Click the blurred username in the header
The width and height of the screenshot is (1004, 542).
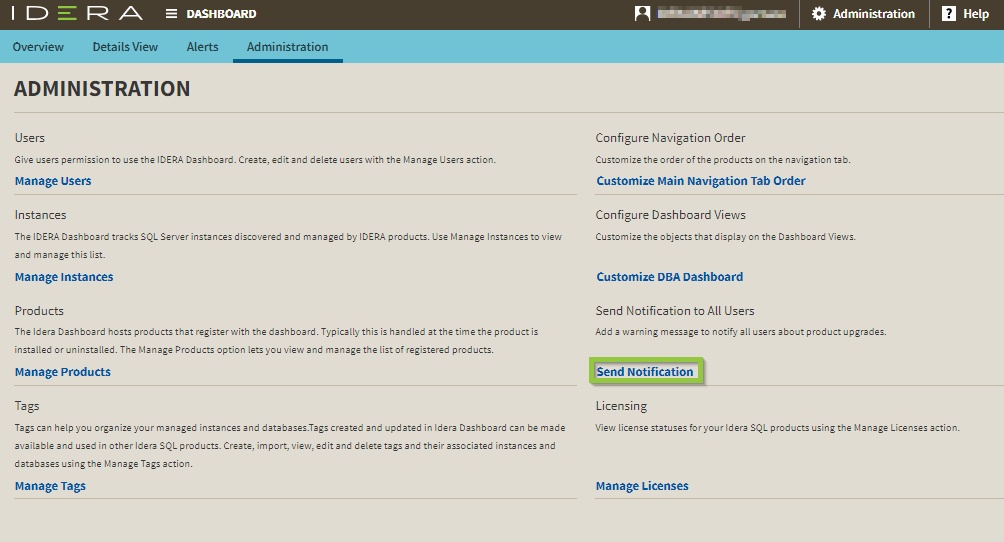click(x=721, y=14)
